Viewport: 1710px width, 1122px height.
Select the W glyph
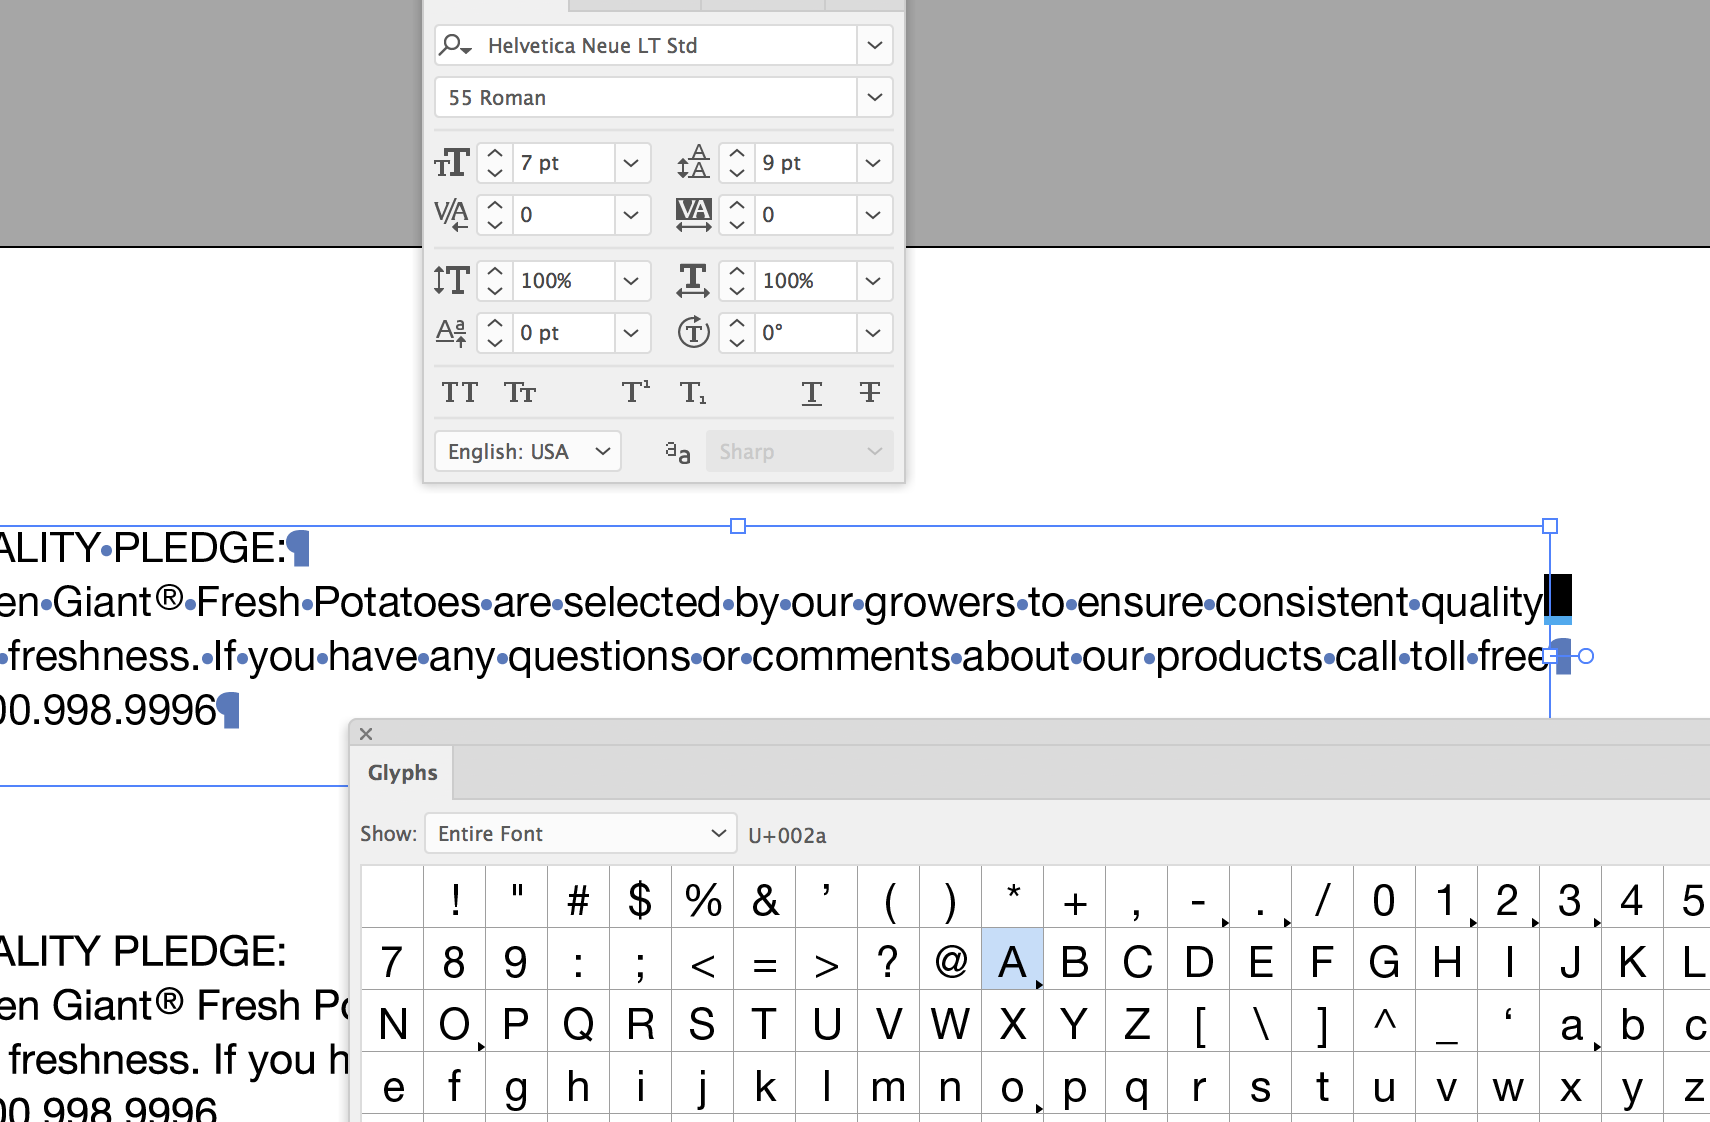click(950, 1022)
